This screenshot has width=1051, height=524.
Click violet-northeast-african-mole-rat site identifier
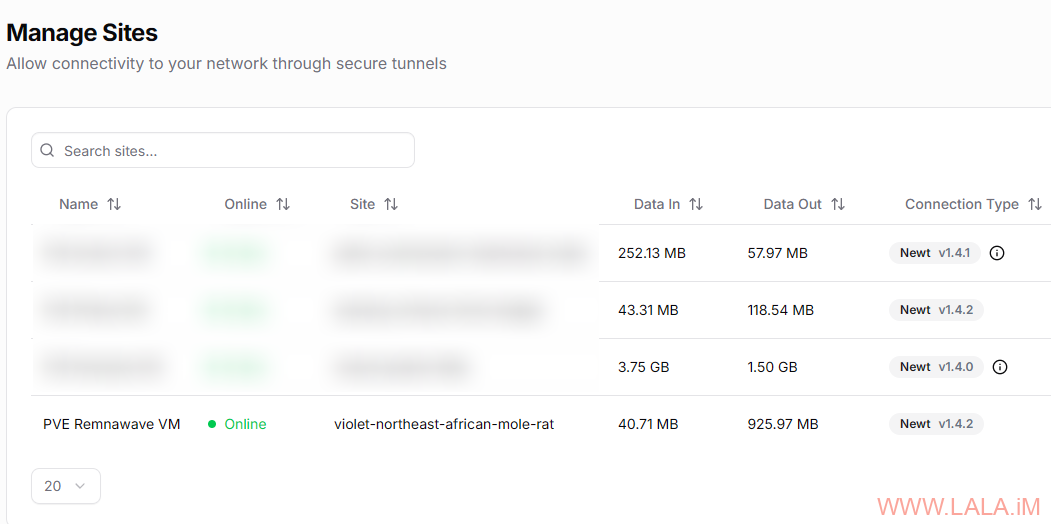[x=444, y=424]
